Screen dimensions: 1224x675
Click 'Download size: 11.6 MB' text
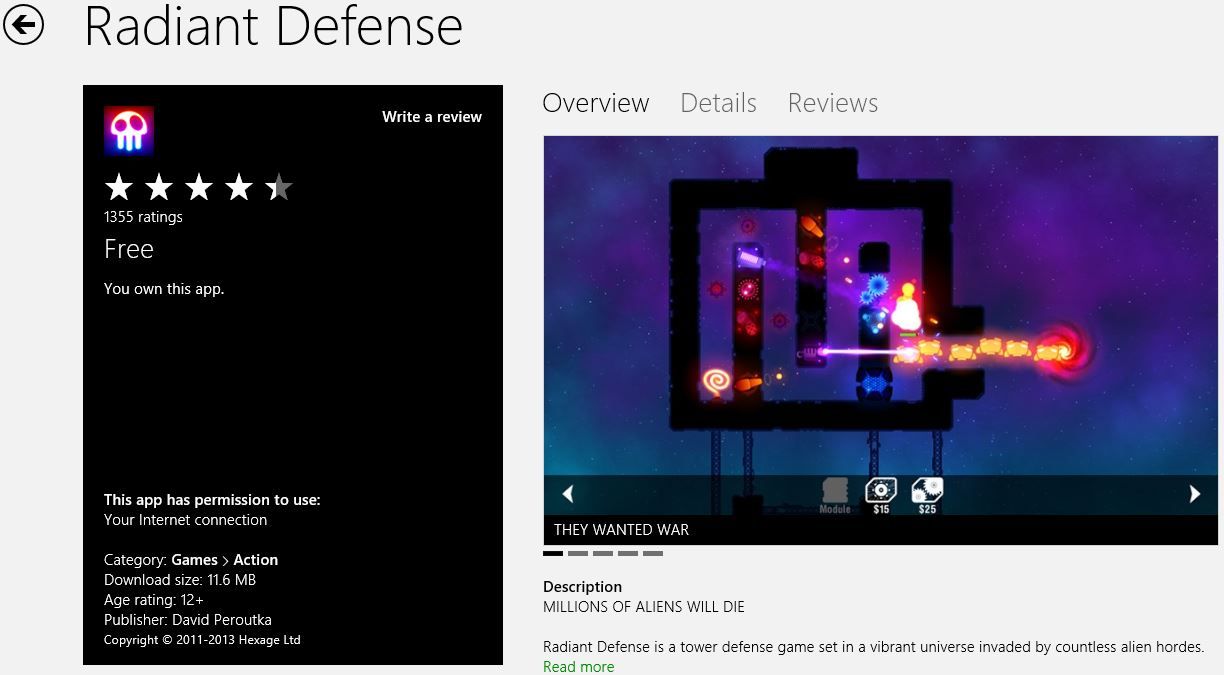pos(181,580)
